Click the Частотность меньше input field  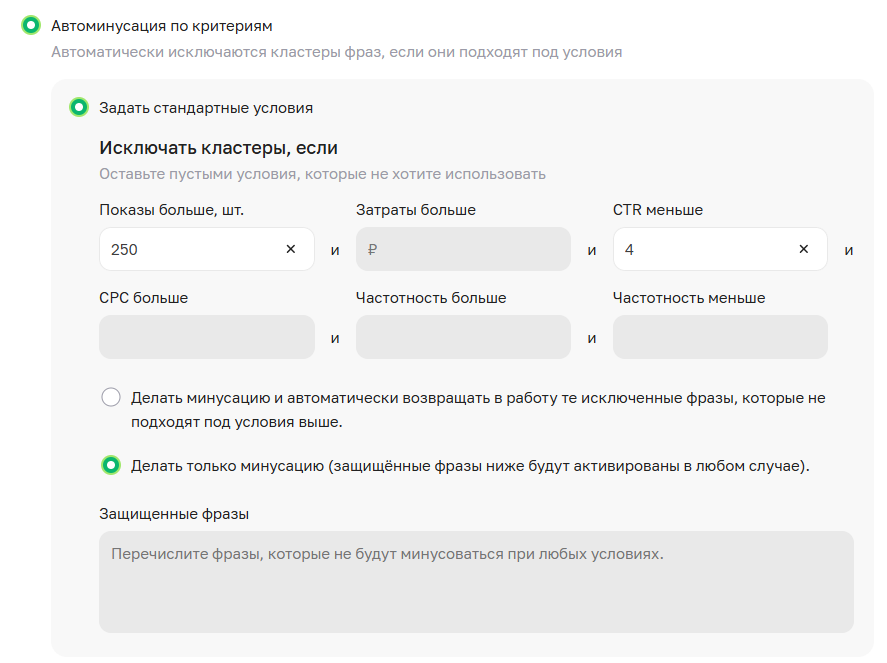coord(720,337)
